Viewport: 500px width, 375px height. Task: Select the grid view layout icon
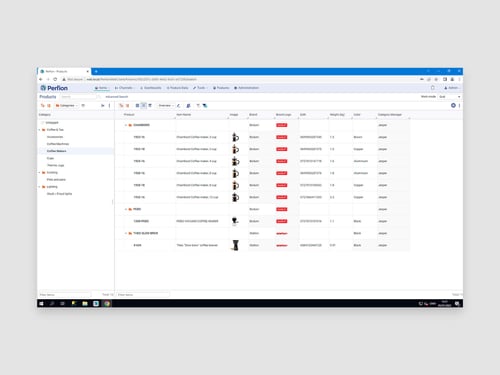coord(137,106)
